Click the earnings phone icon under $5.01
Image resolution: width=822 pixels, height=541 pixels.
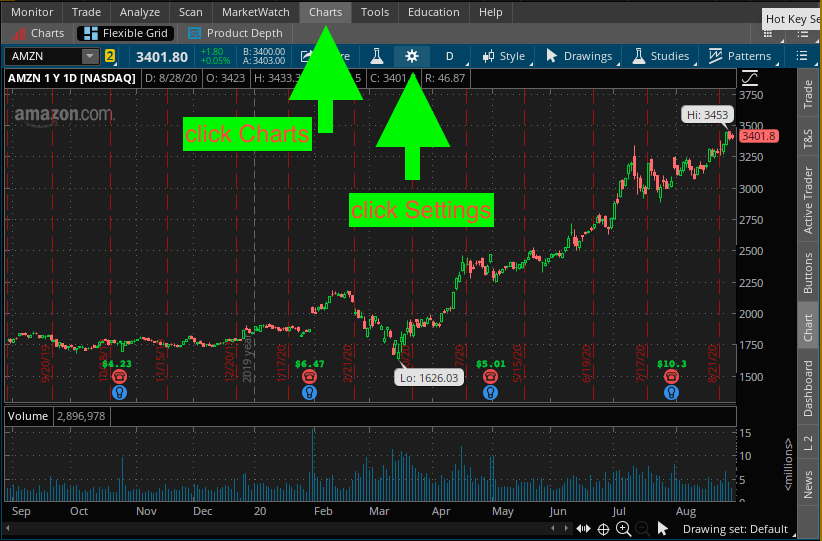pos(490,376)
